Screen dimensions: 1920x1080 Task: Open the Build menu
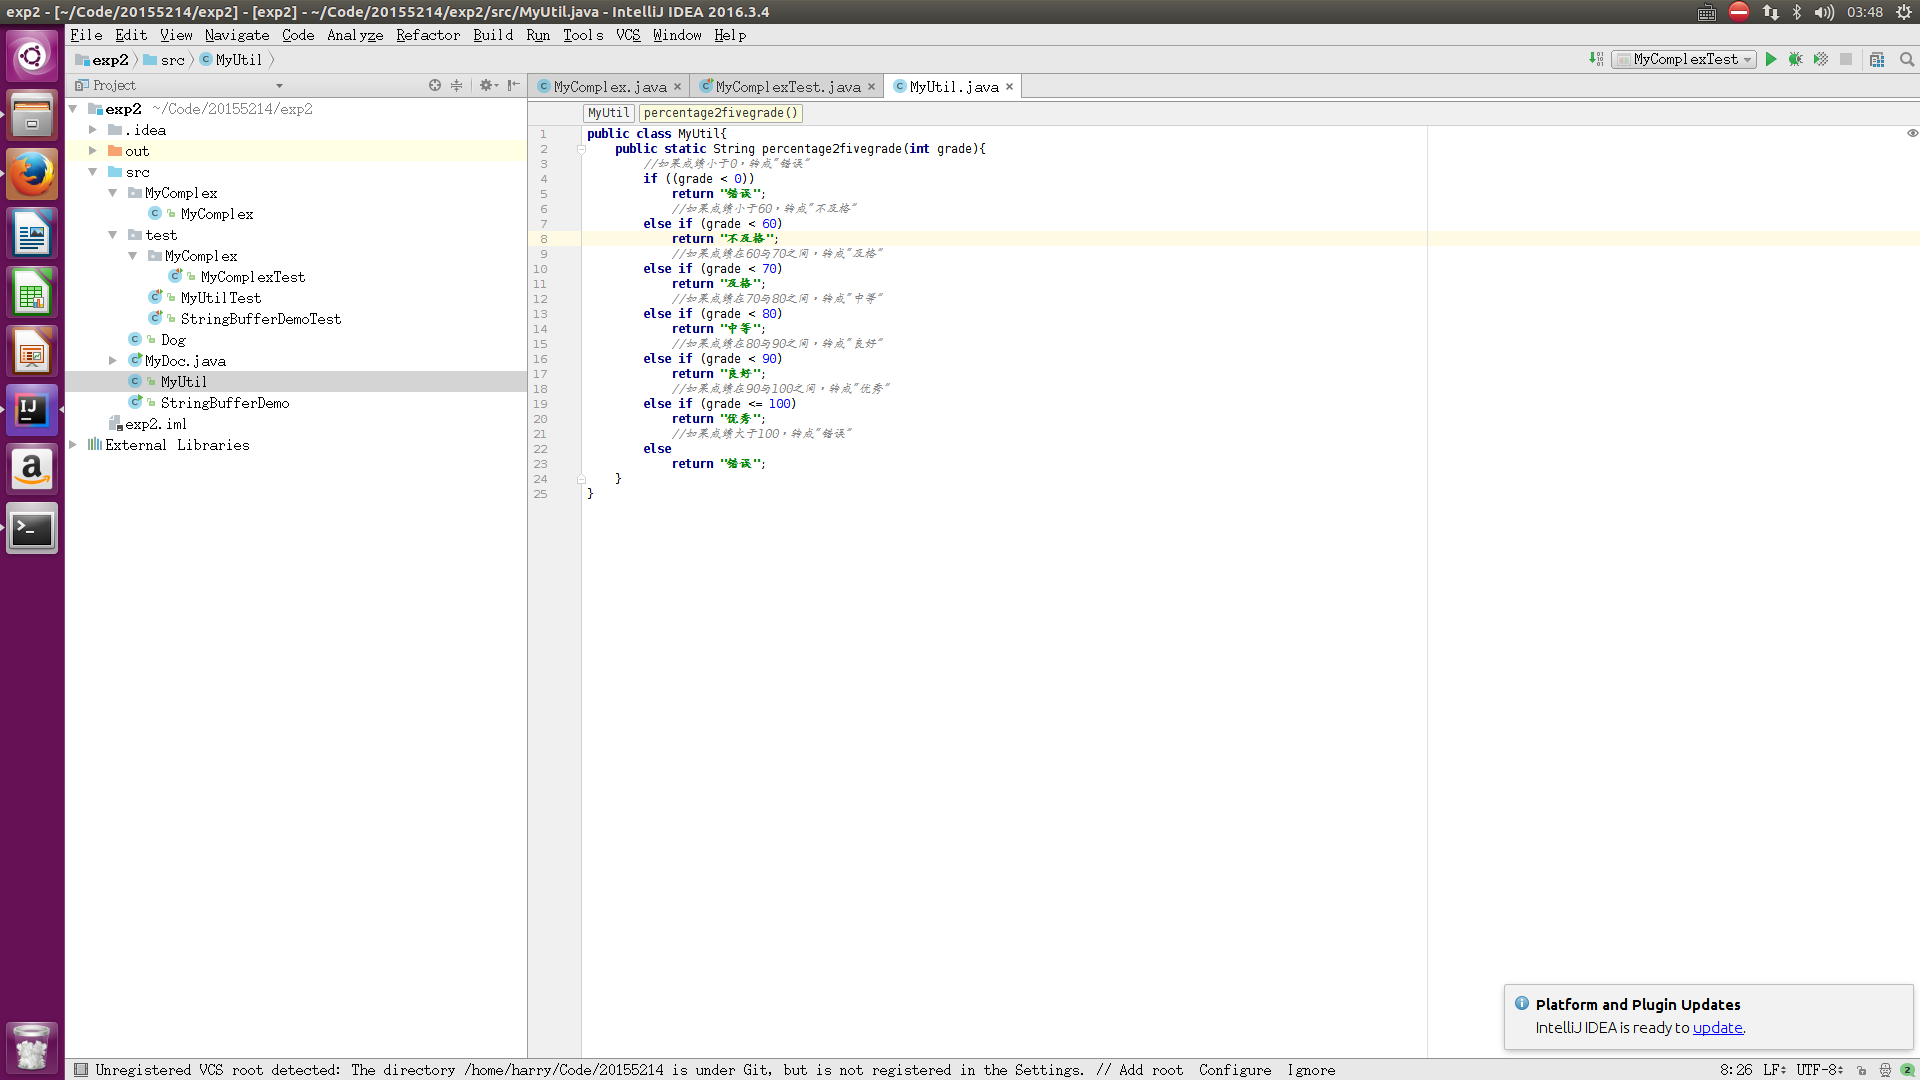[x=493, y=35]
